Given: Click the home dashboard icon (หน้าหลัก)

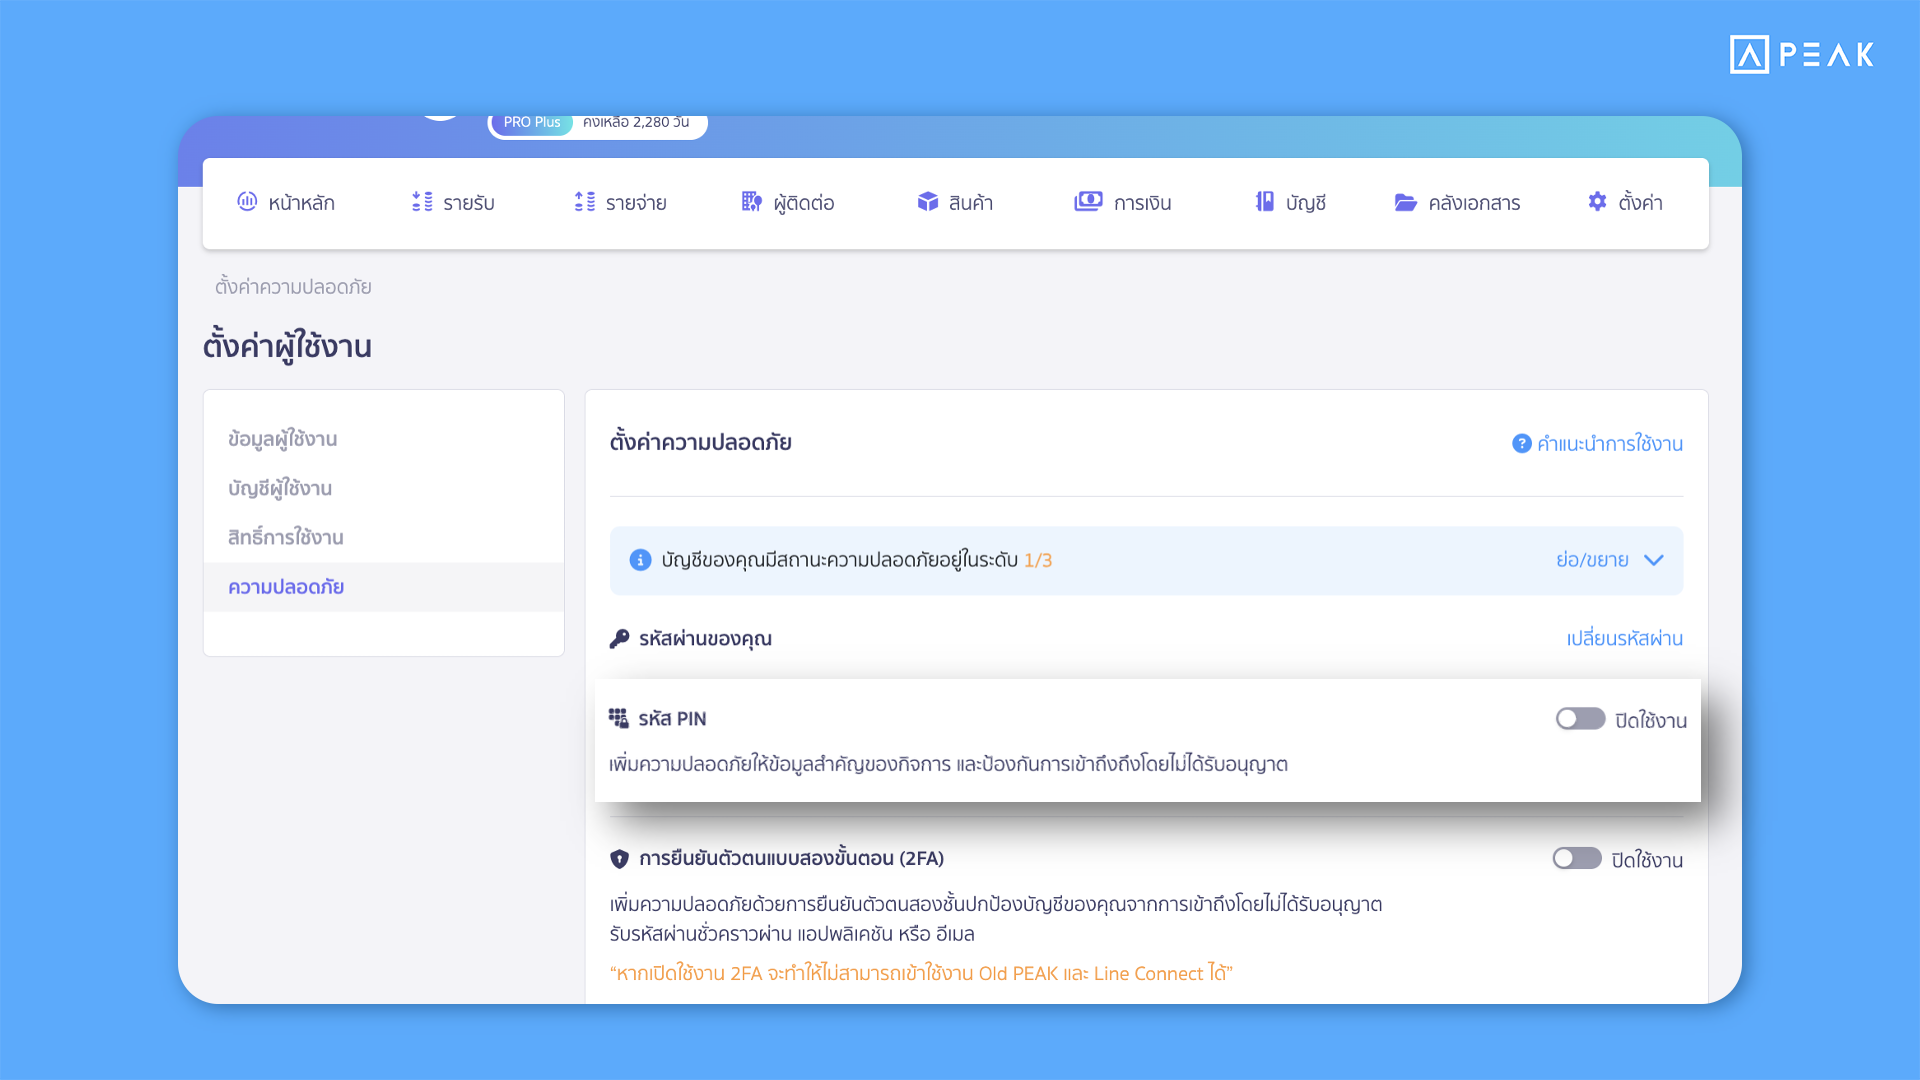Looking at the screenshot, I should point(247,202).
